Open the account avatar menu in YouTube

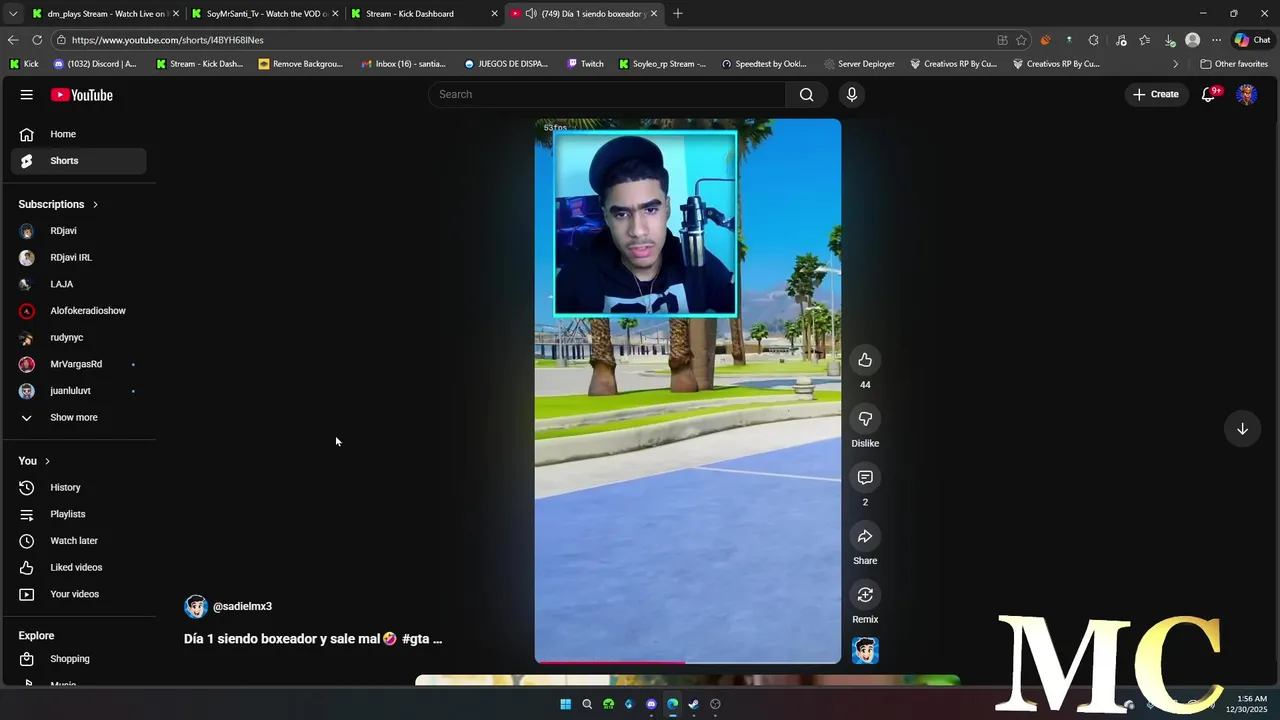coord(1246,94)
